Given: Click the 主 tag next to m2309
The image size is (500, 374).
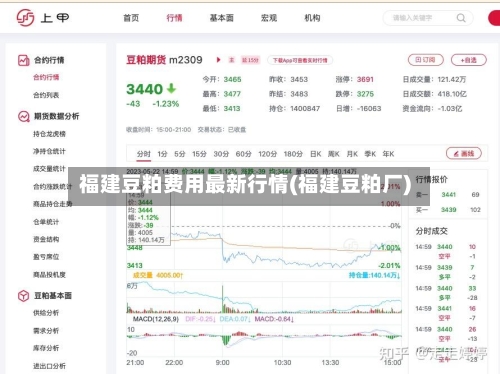Looking at the screenshot, I should (x=232, y=60).
